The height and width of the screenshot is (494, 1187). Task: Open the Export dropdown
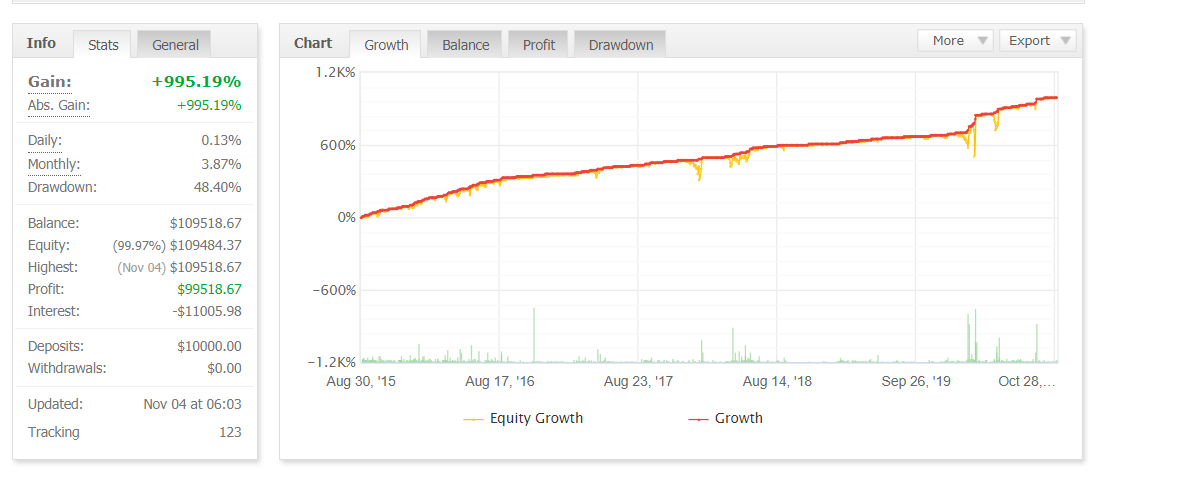pyautogui.click(x=1037, y=41)
